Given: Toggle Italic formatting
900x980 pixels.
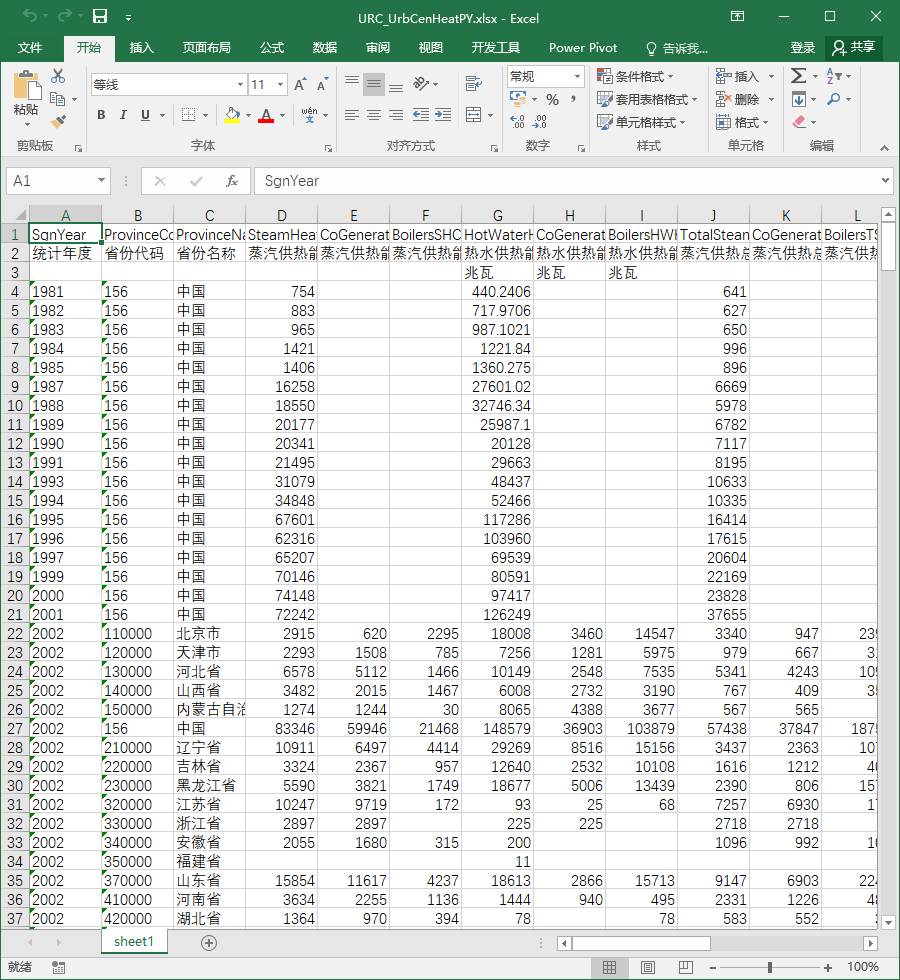Looking at the screenshot, I should pyautogui.click(x=123, y=115).
